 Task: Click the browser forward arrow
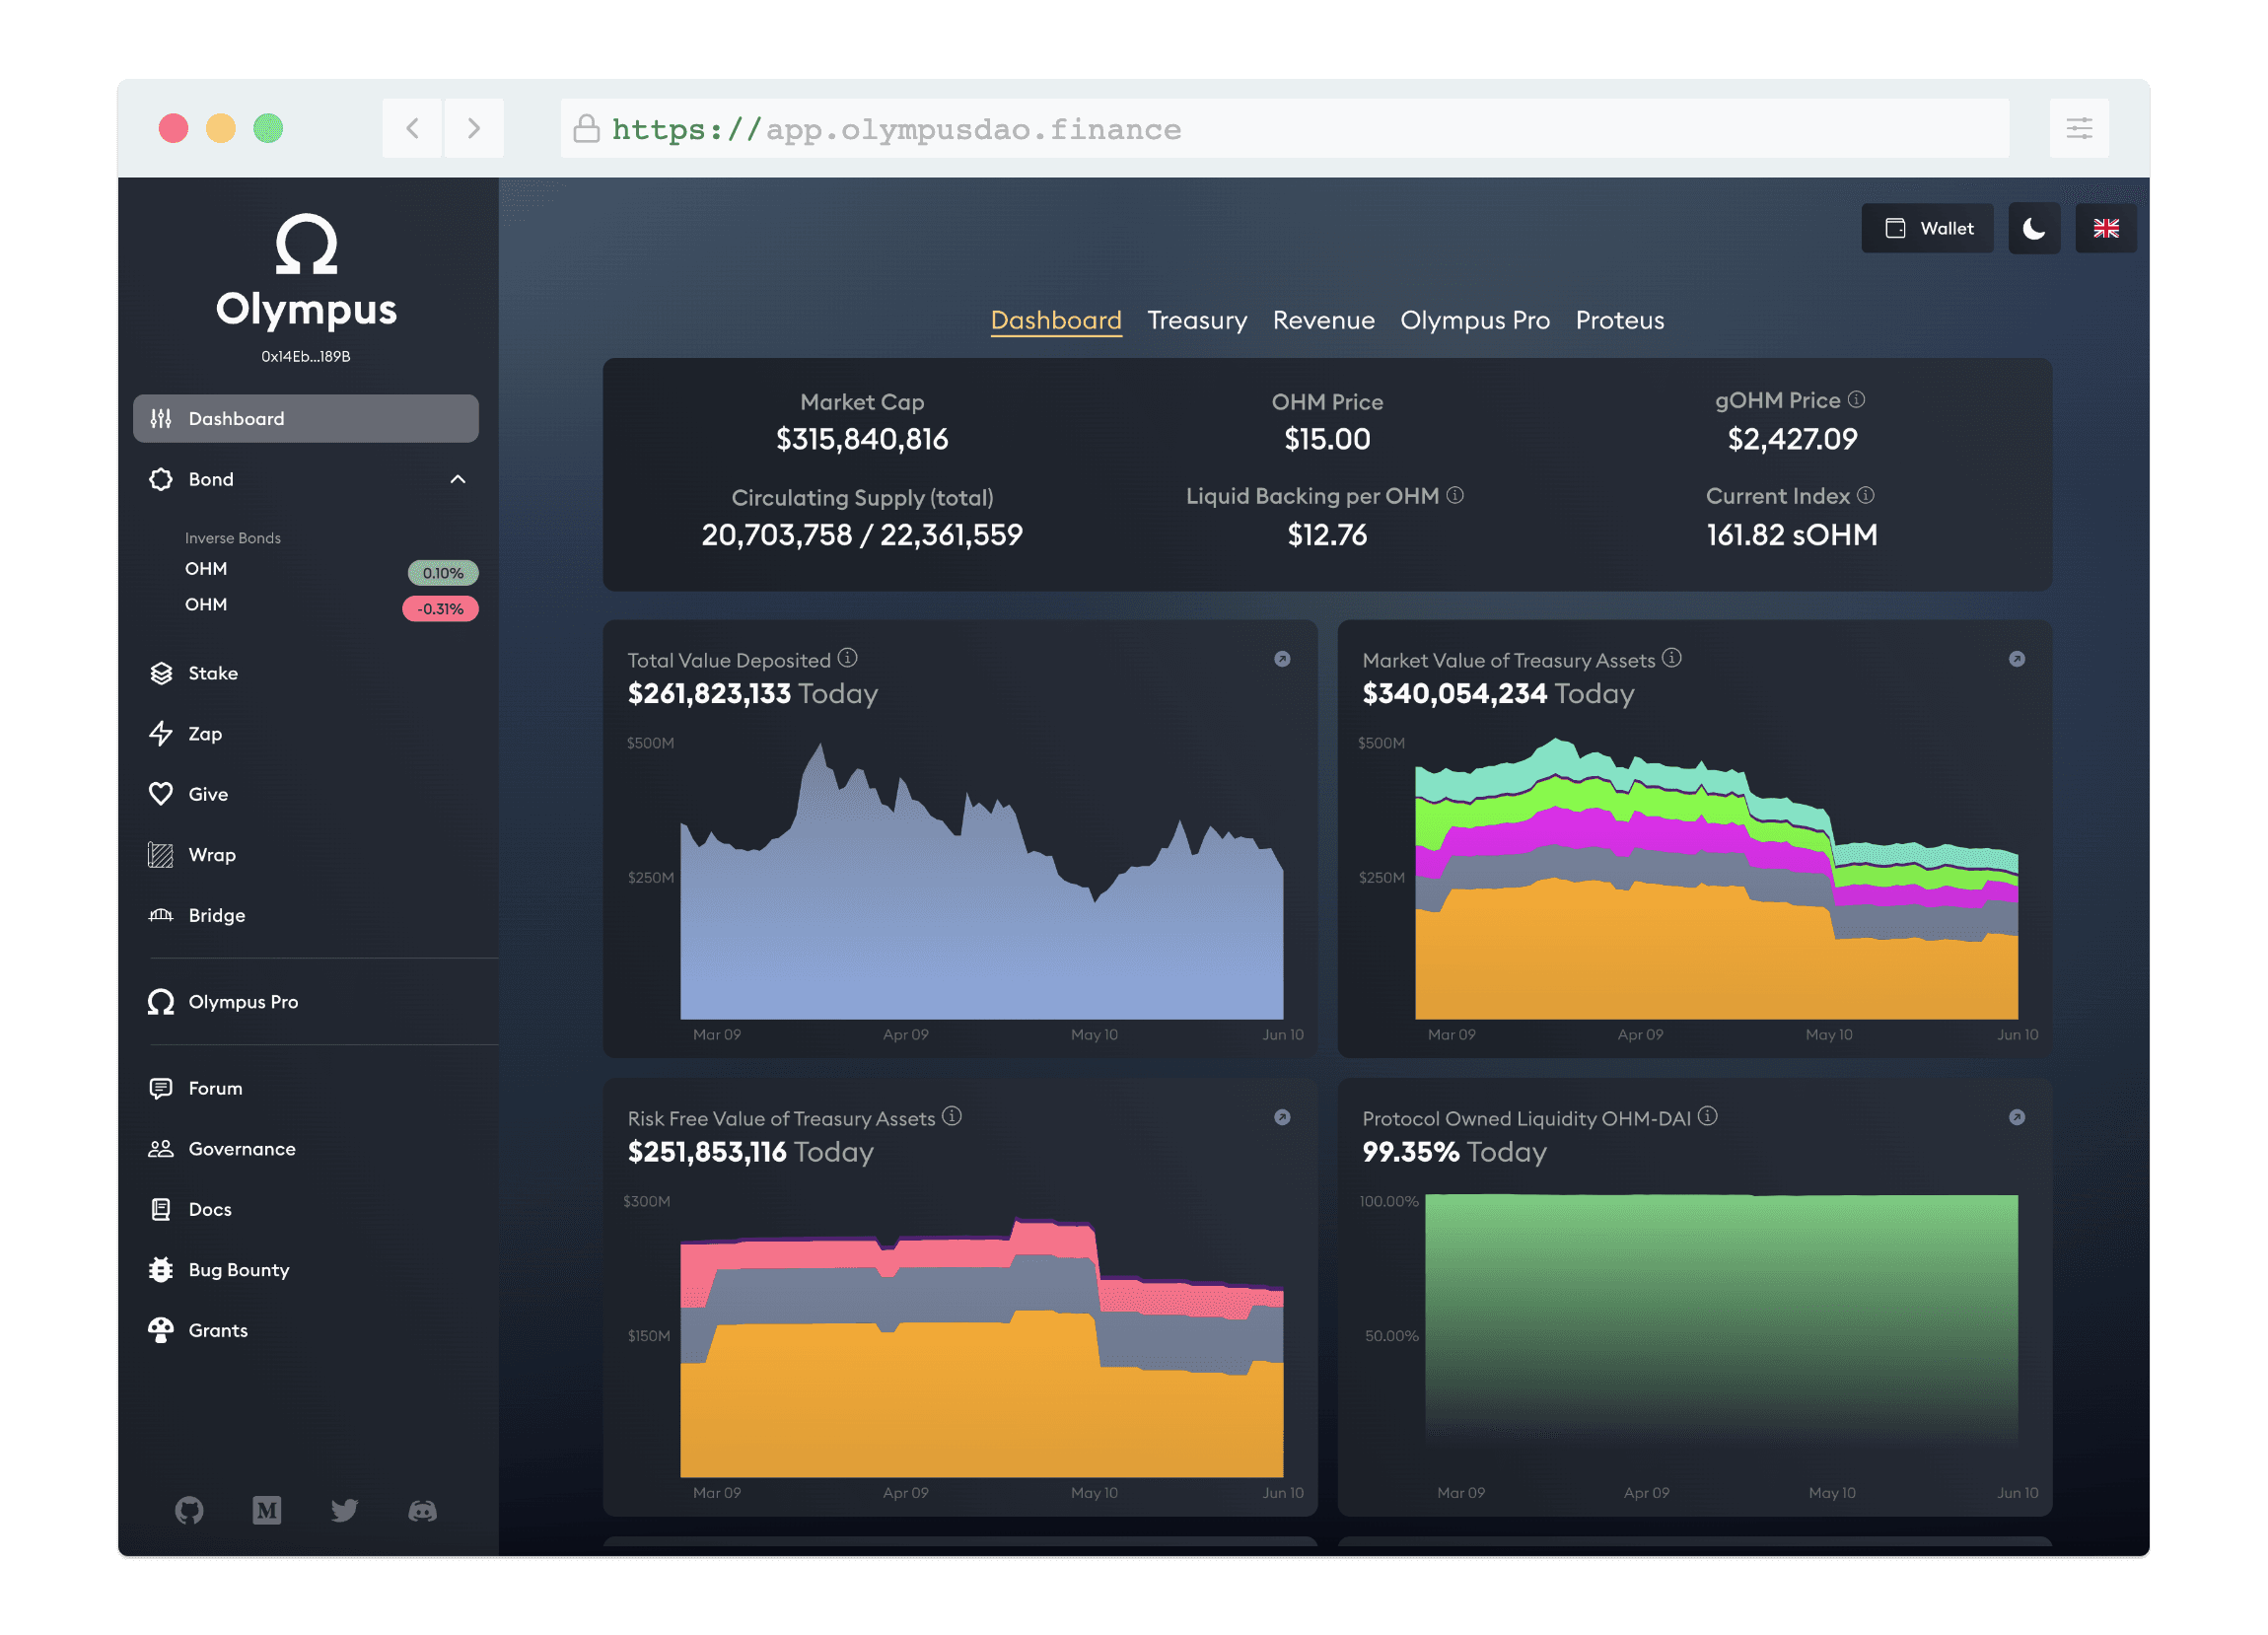tap(474, 128)
